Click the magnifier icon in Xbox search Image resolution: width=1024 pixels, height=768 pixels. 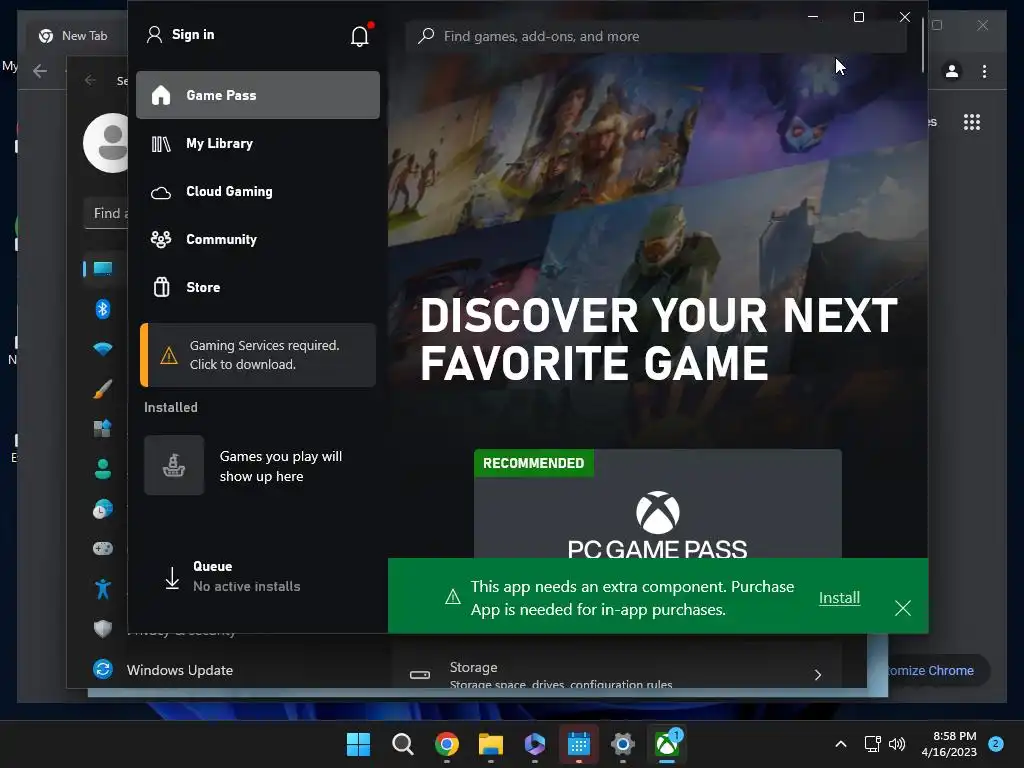426,36
